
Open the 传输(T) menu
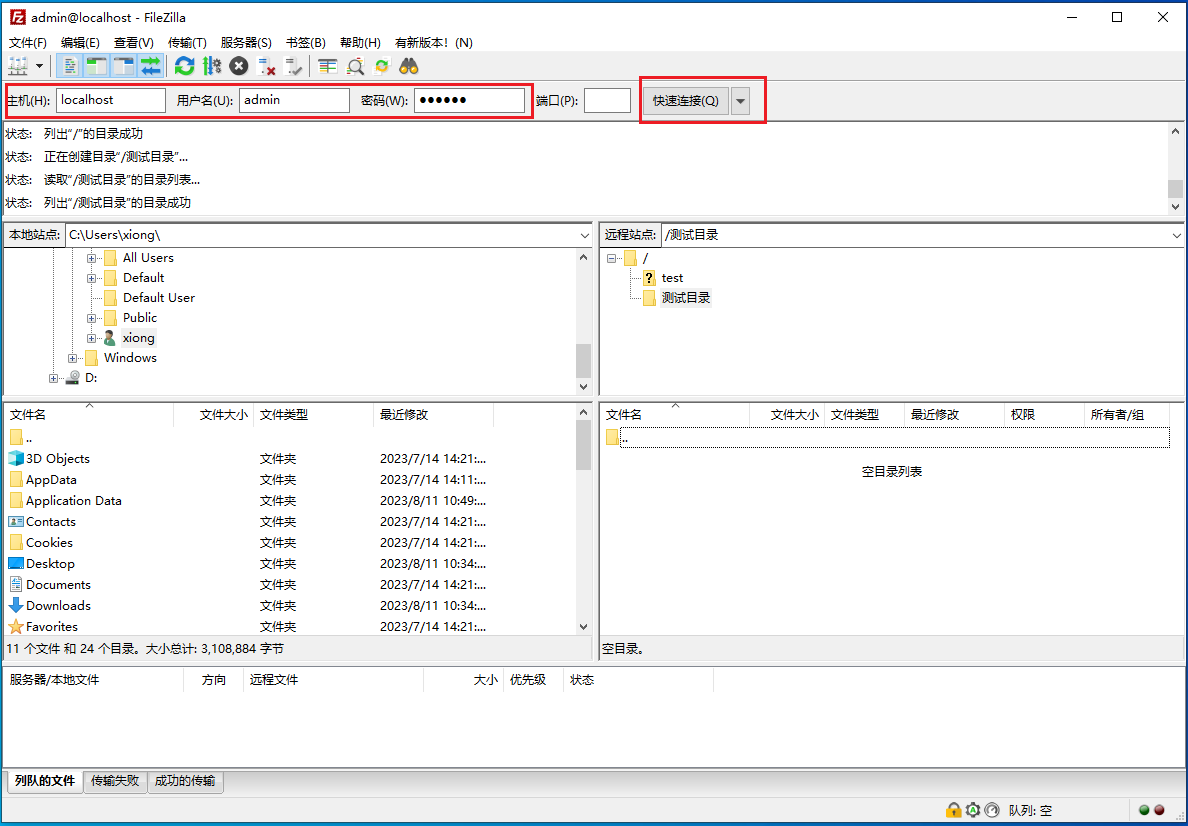187,42
